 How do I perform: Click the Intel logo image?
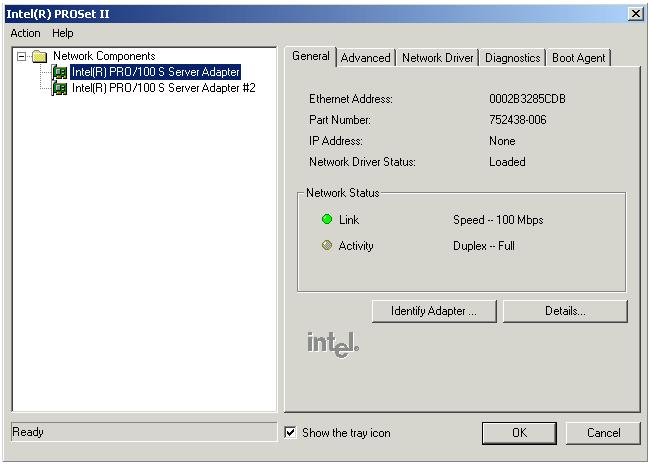pos(332,343)
